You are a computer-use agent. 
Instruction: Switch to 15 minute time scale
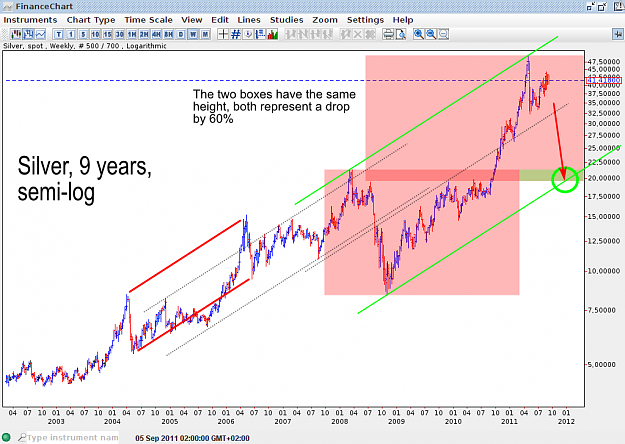click(x=108, y=35)
